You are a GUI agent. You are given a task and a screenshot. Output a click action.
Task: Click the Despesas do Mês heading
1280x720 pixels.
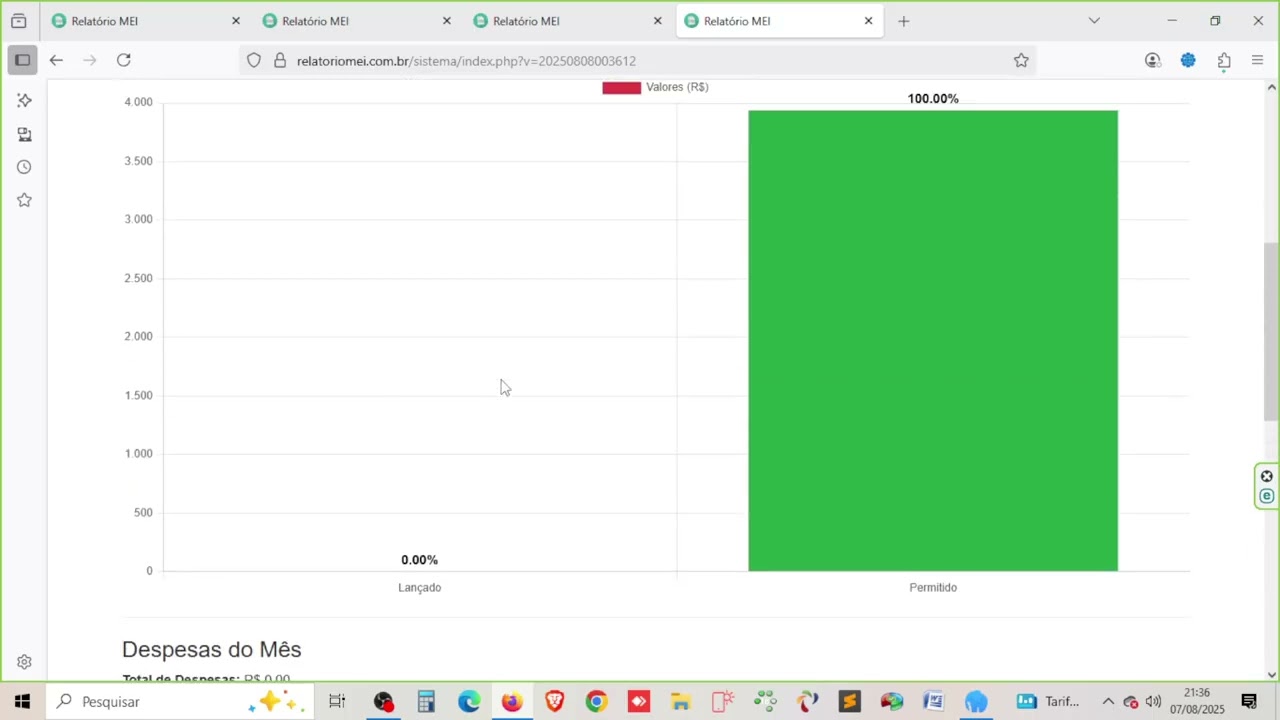pos(211,650)
